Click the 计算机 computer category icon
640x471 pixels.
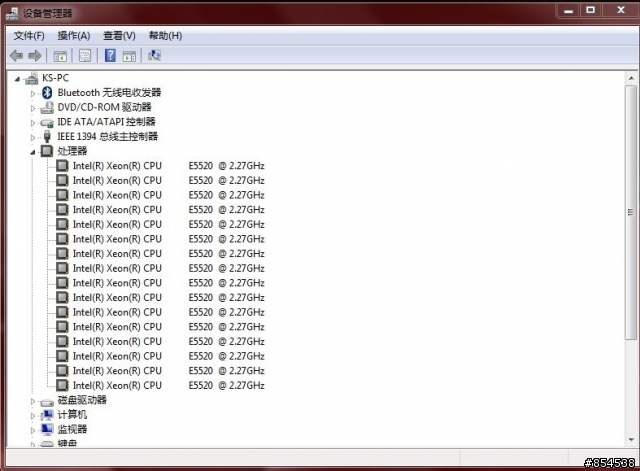pos(47,415)
